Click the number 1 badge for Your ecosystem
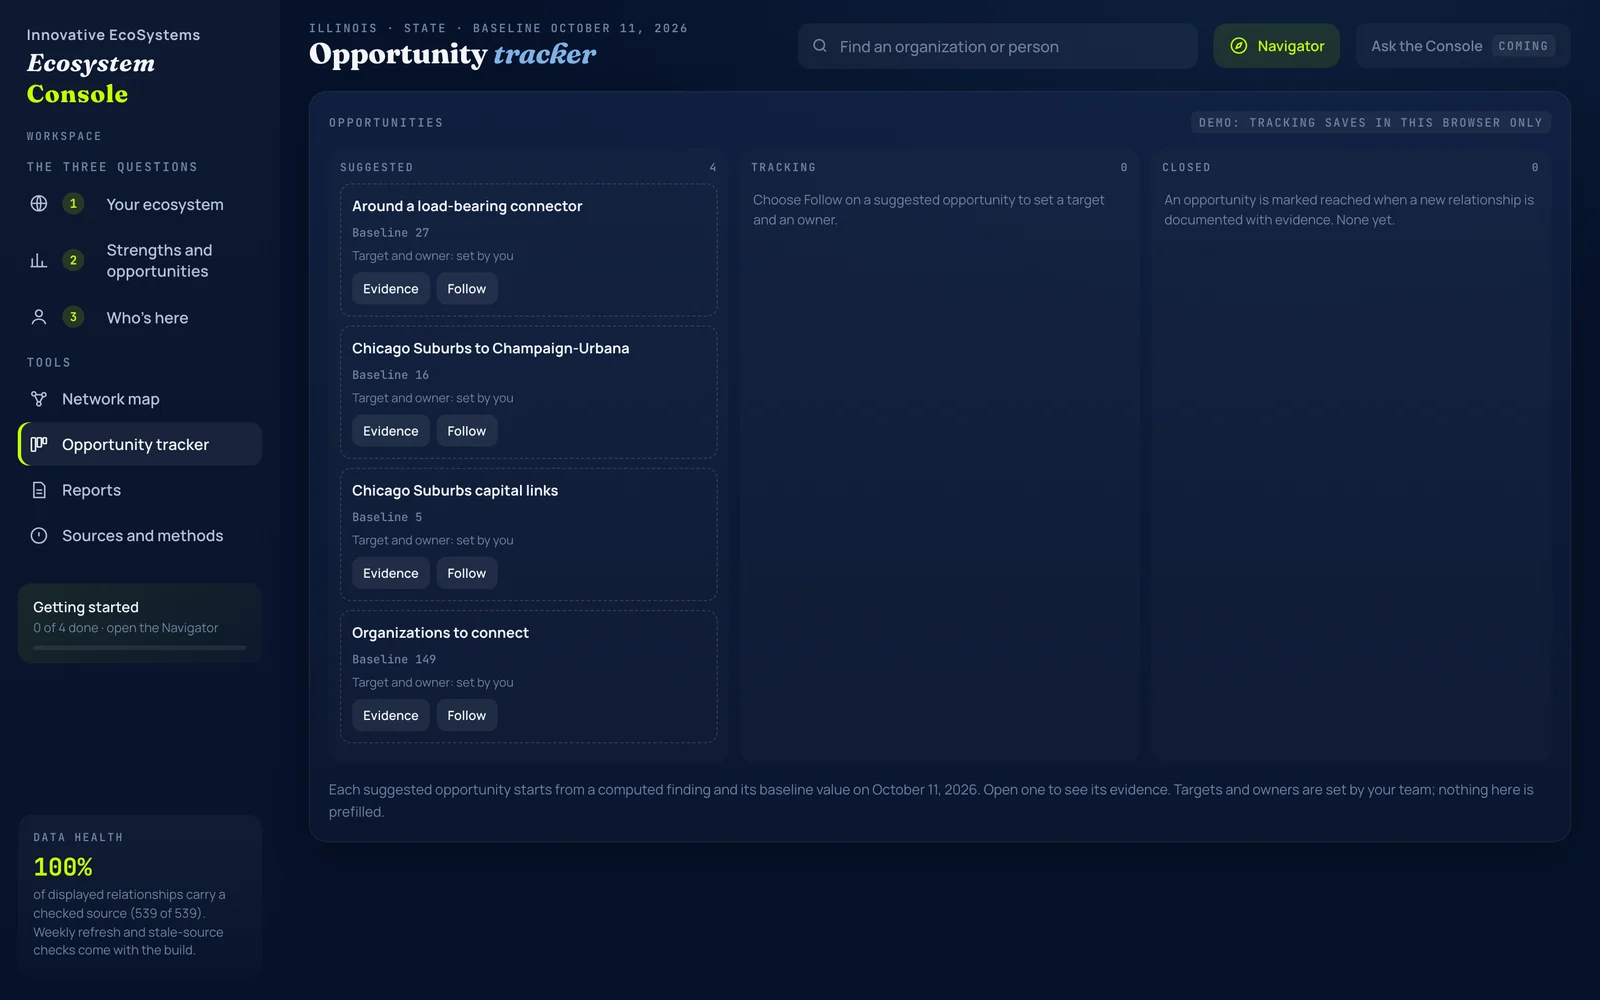The width and height of the screenshot is (1600, 1000). click(73, 204)
